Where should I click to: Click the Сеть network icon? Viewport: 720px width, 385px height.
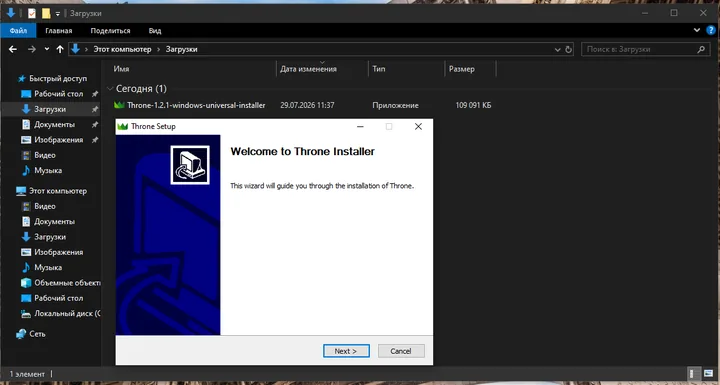point(21,334)
